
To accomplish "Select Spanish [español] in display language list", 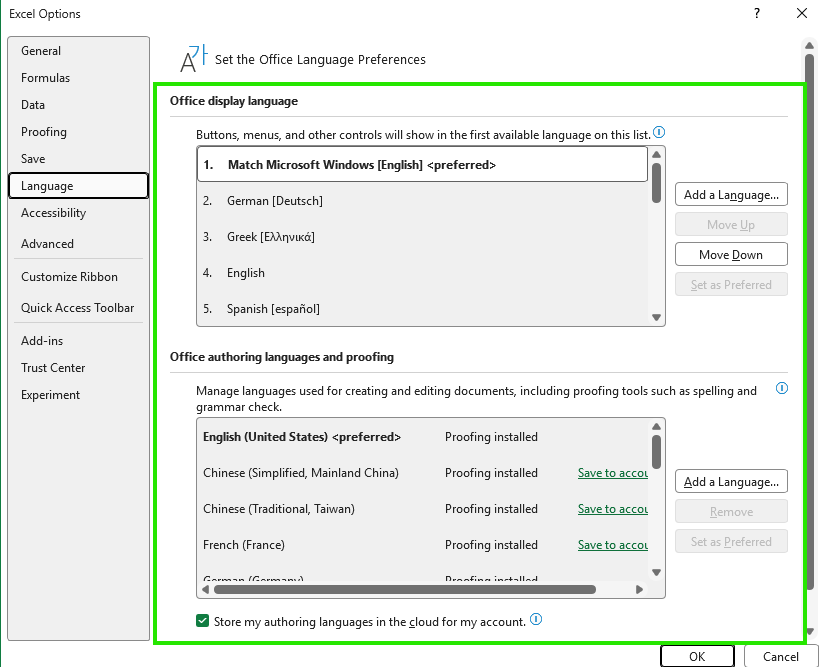I will tap(422, 309).
